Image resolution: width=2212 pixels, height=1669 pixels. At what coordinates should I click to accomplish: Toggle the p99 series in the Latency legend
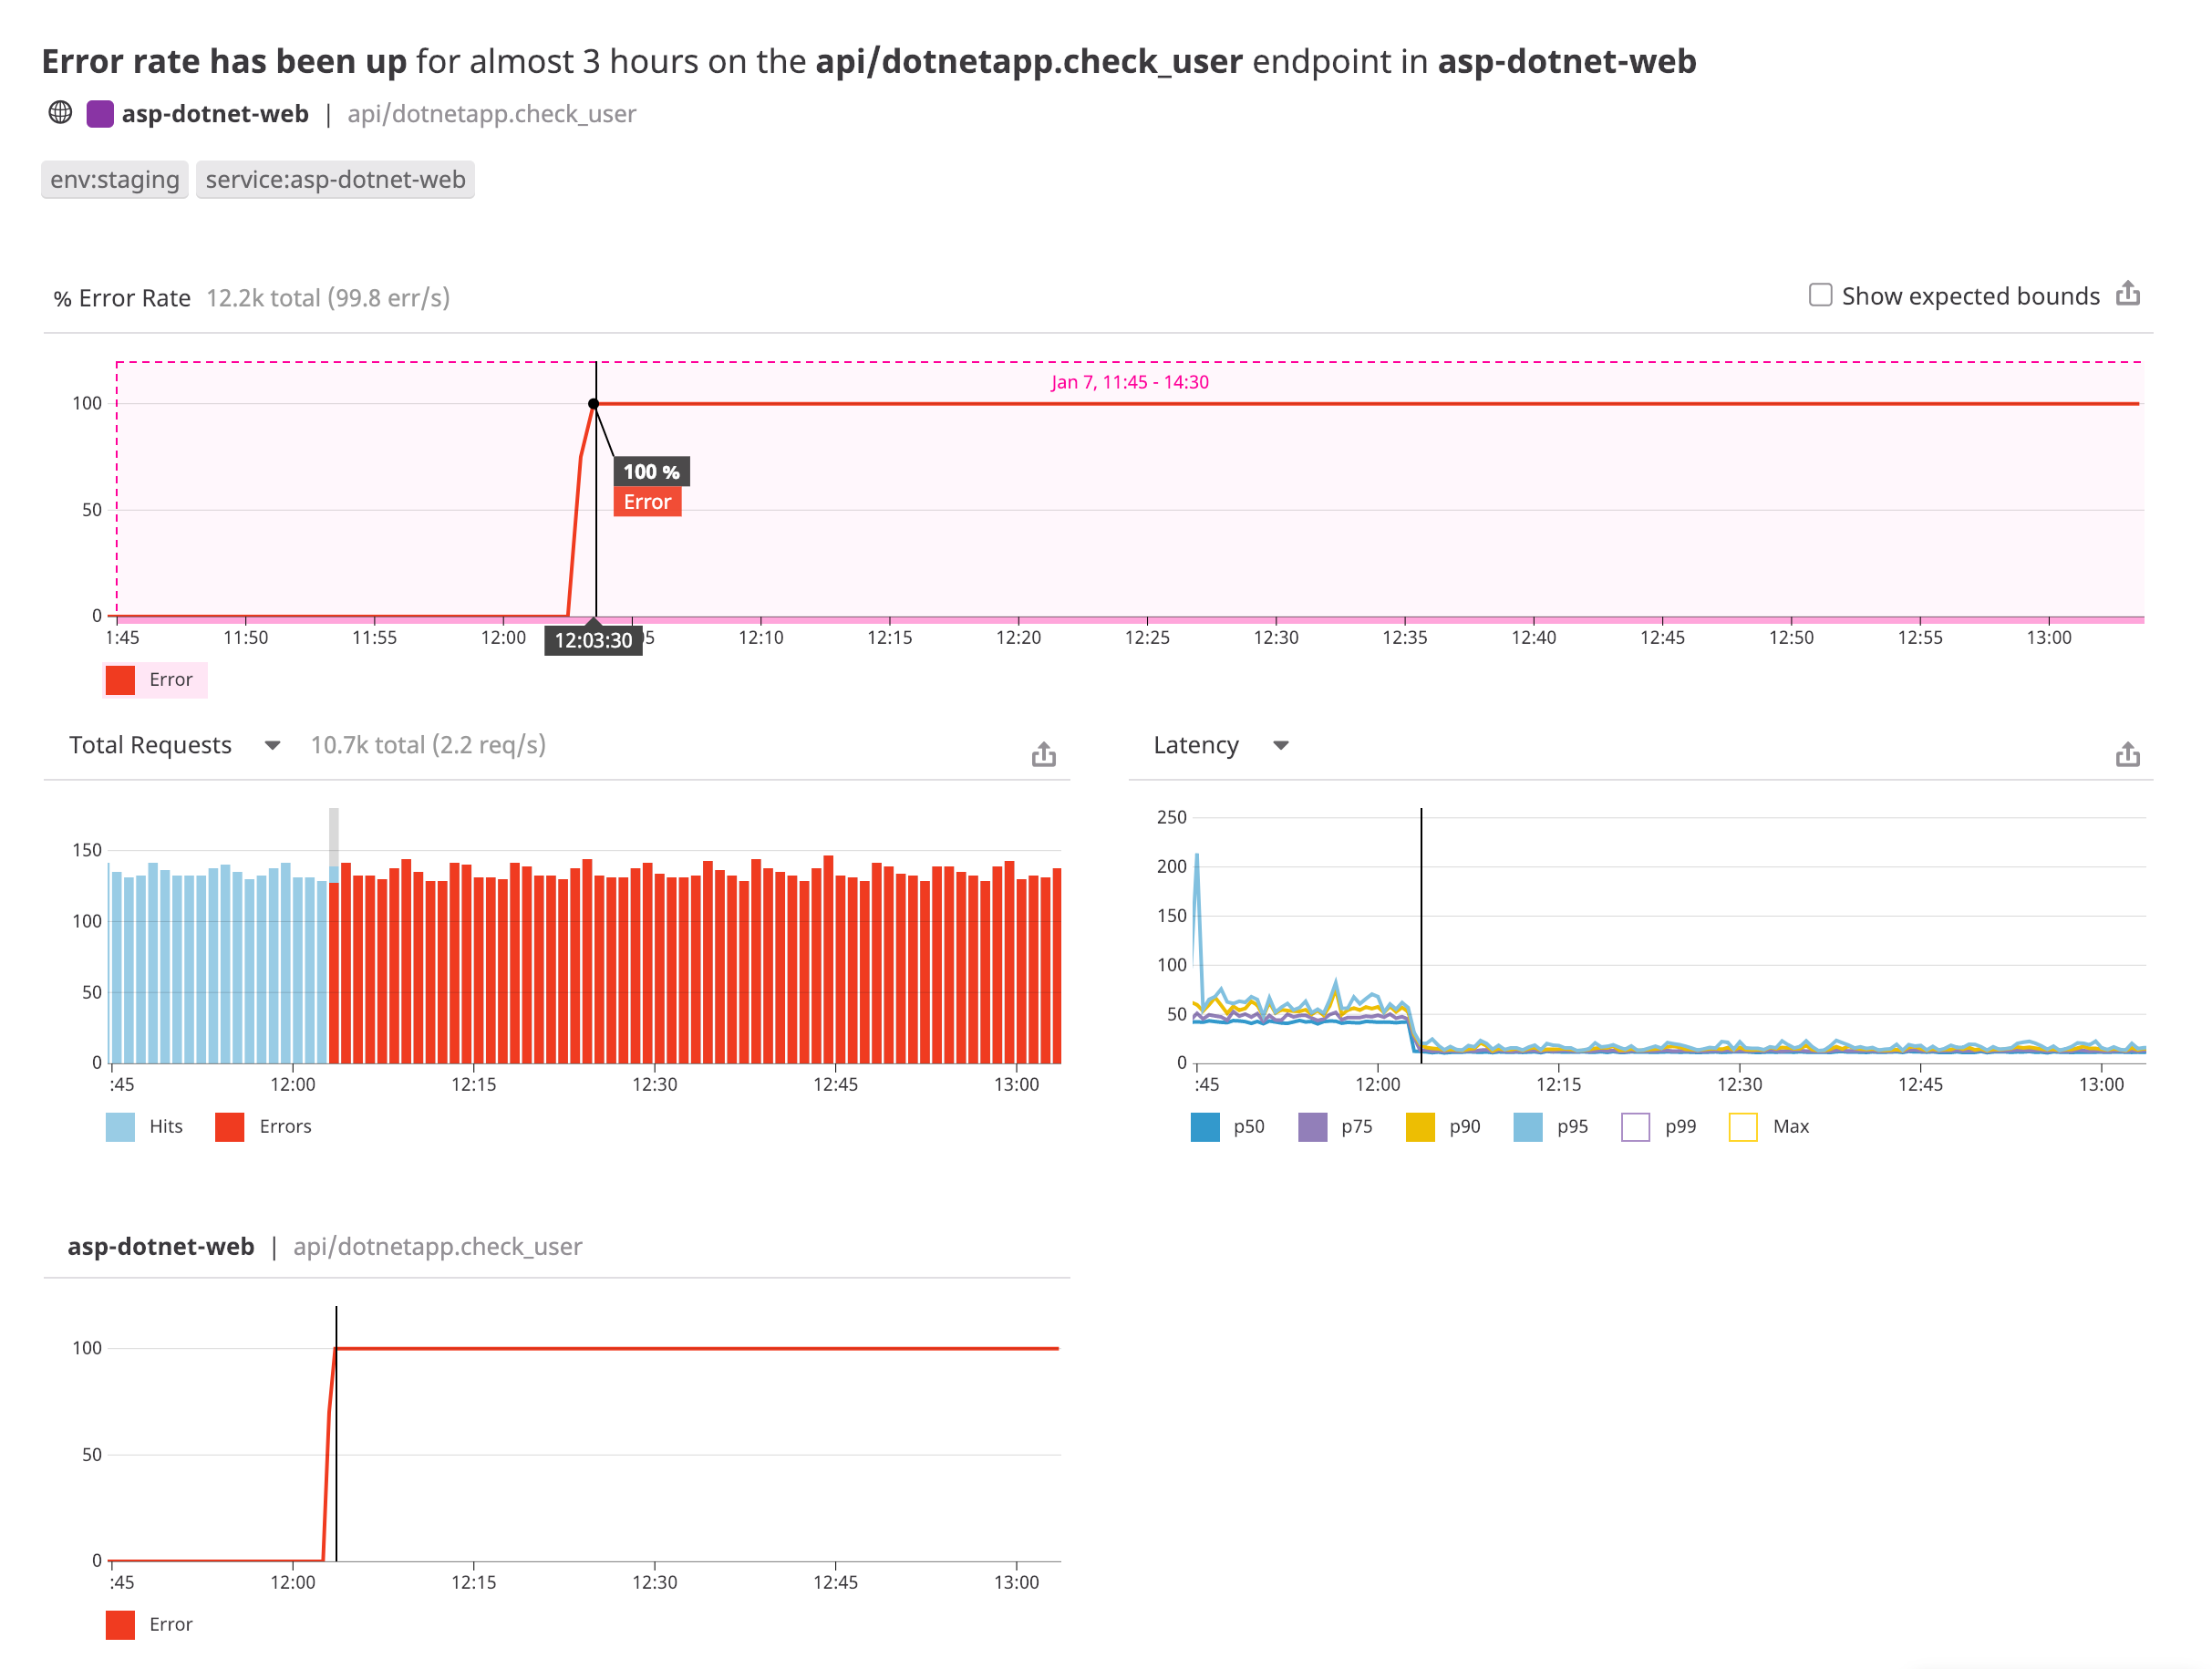[x=1634, y=1126]
